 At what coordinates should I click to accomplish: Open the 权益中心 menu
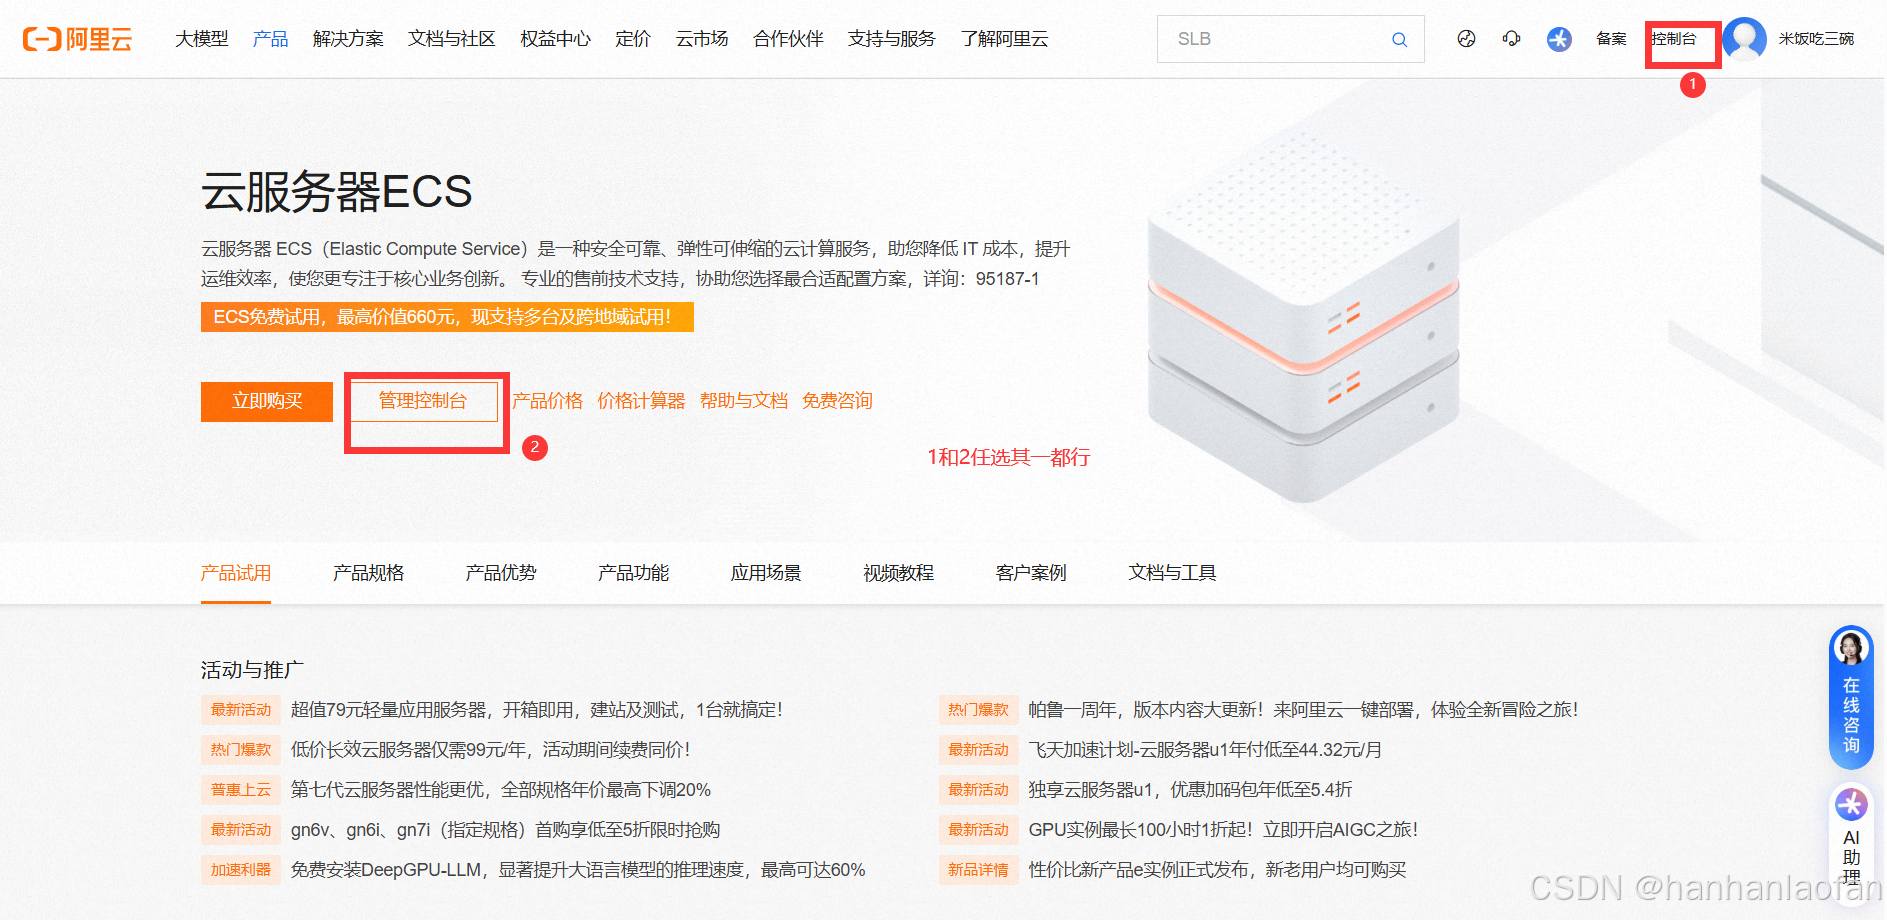pos(556,39)
